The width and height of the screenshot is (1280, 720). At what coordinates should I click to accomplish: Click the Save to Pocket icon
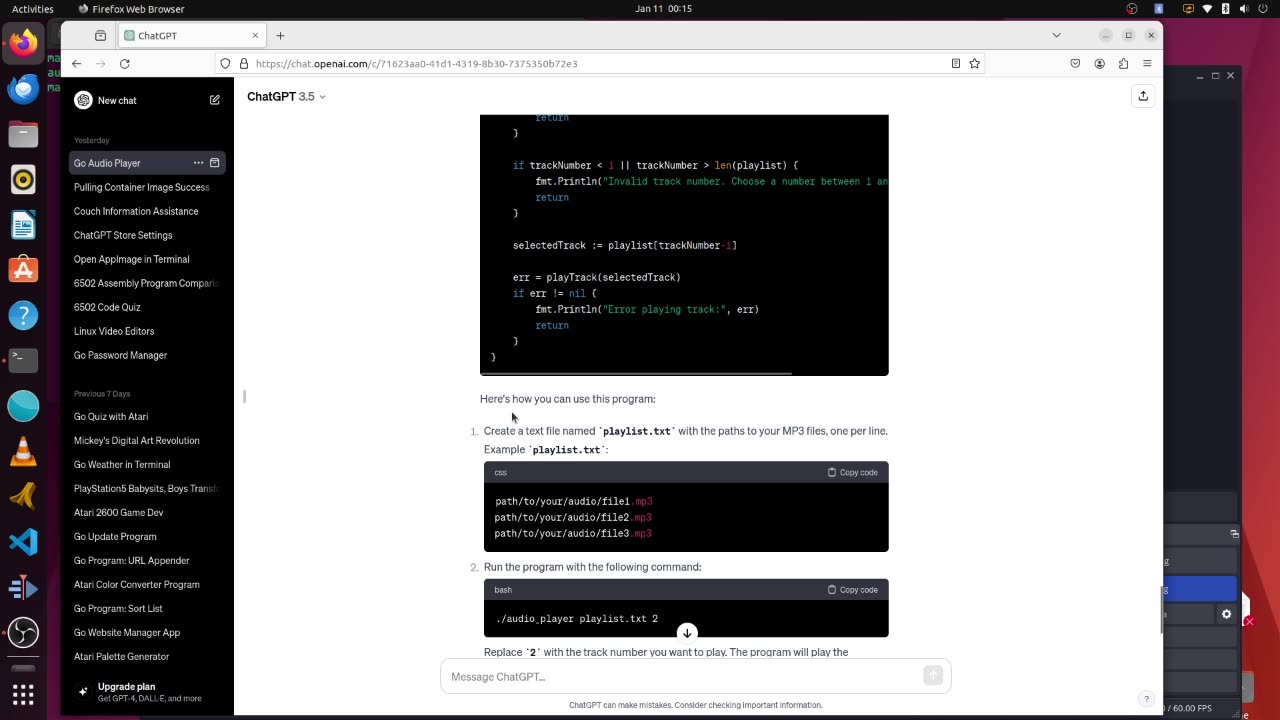(1075, 63)
